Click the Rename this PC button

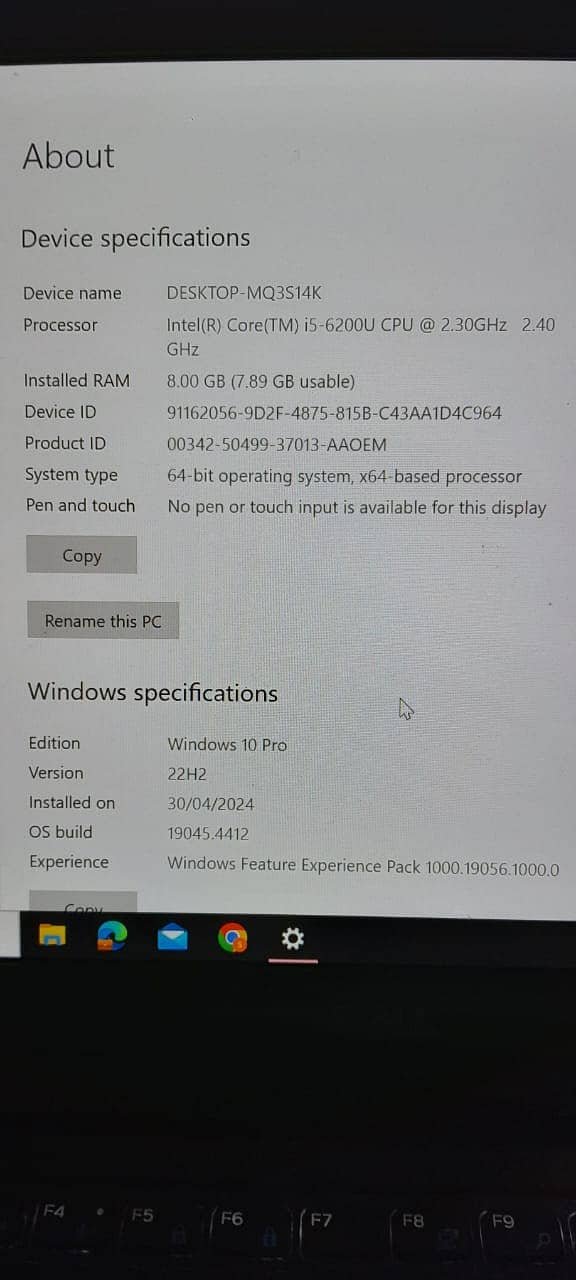pos(103,620)
